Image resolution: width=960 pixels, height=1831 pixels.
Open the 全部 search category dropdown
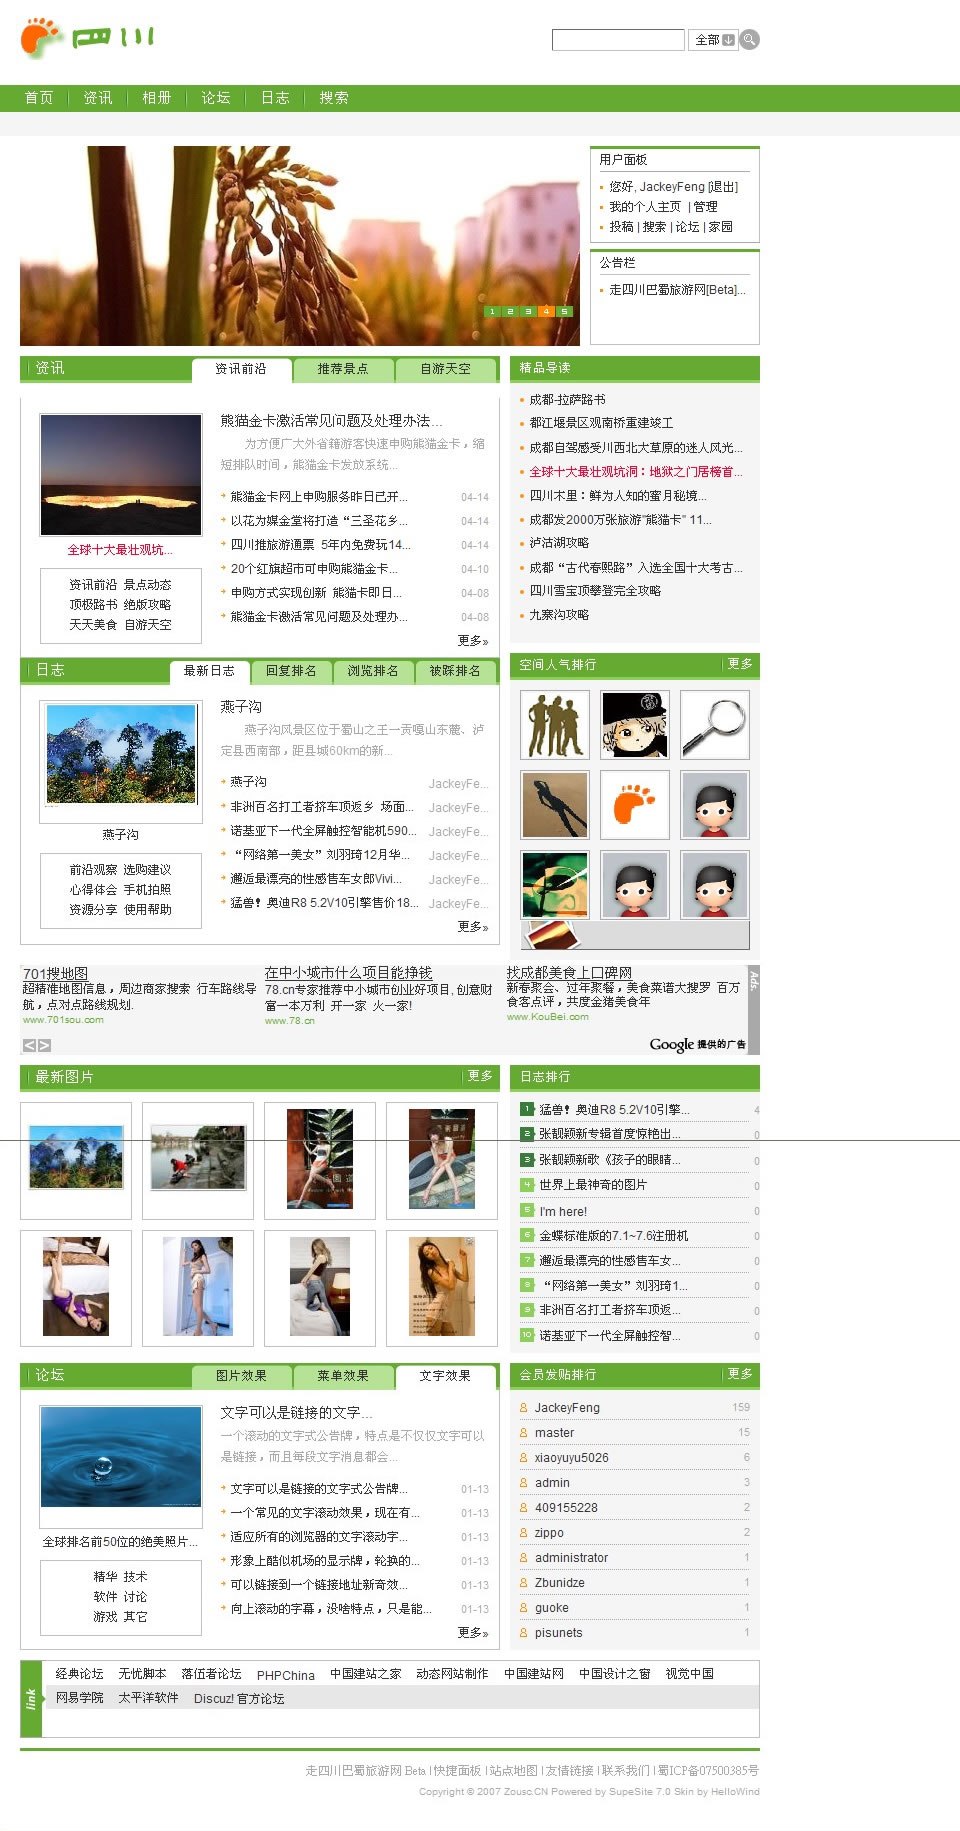(x=713, y=40)
